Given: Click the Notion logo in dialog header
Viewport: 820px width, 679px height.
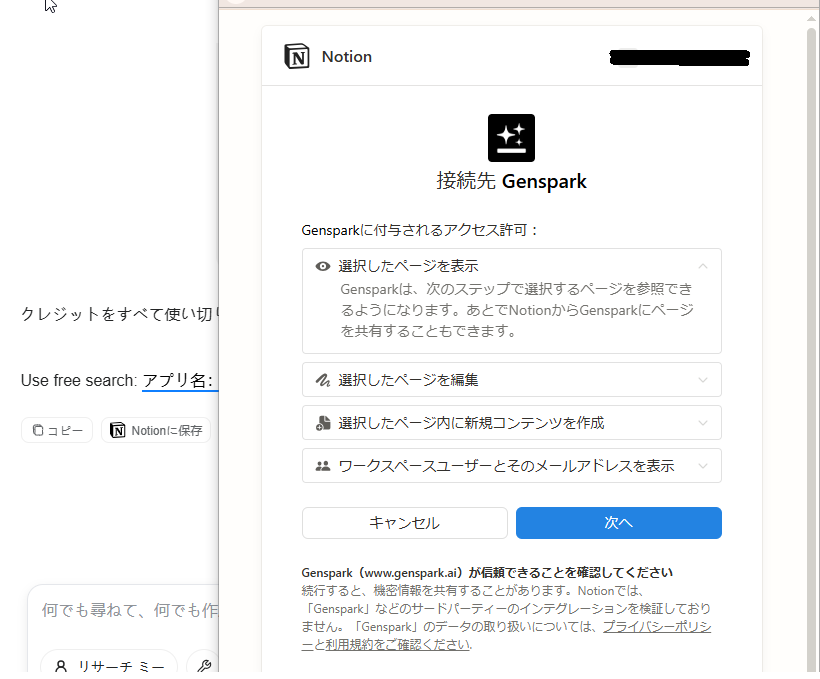Looking at the screenshot, I should pos(297,57).
